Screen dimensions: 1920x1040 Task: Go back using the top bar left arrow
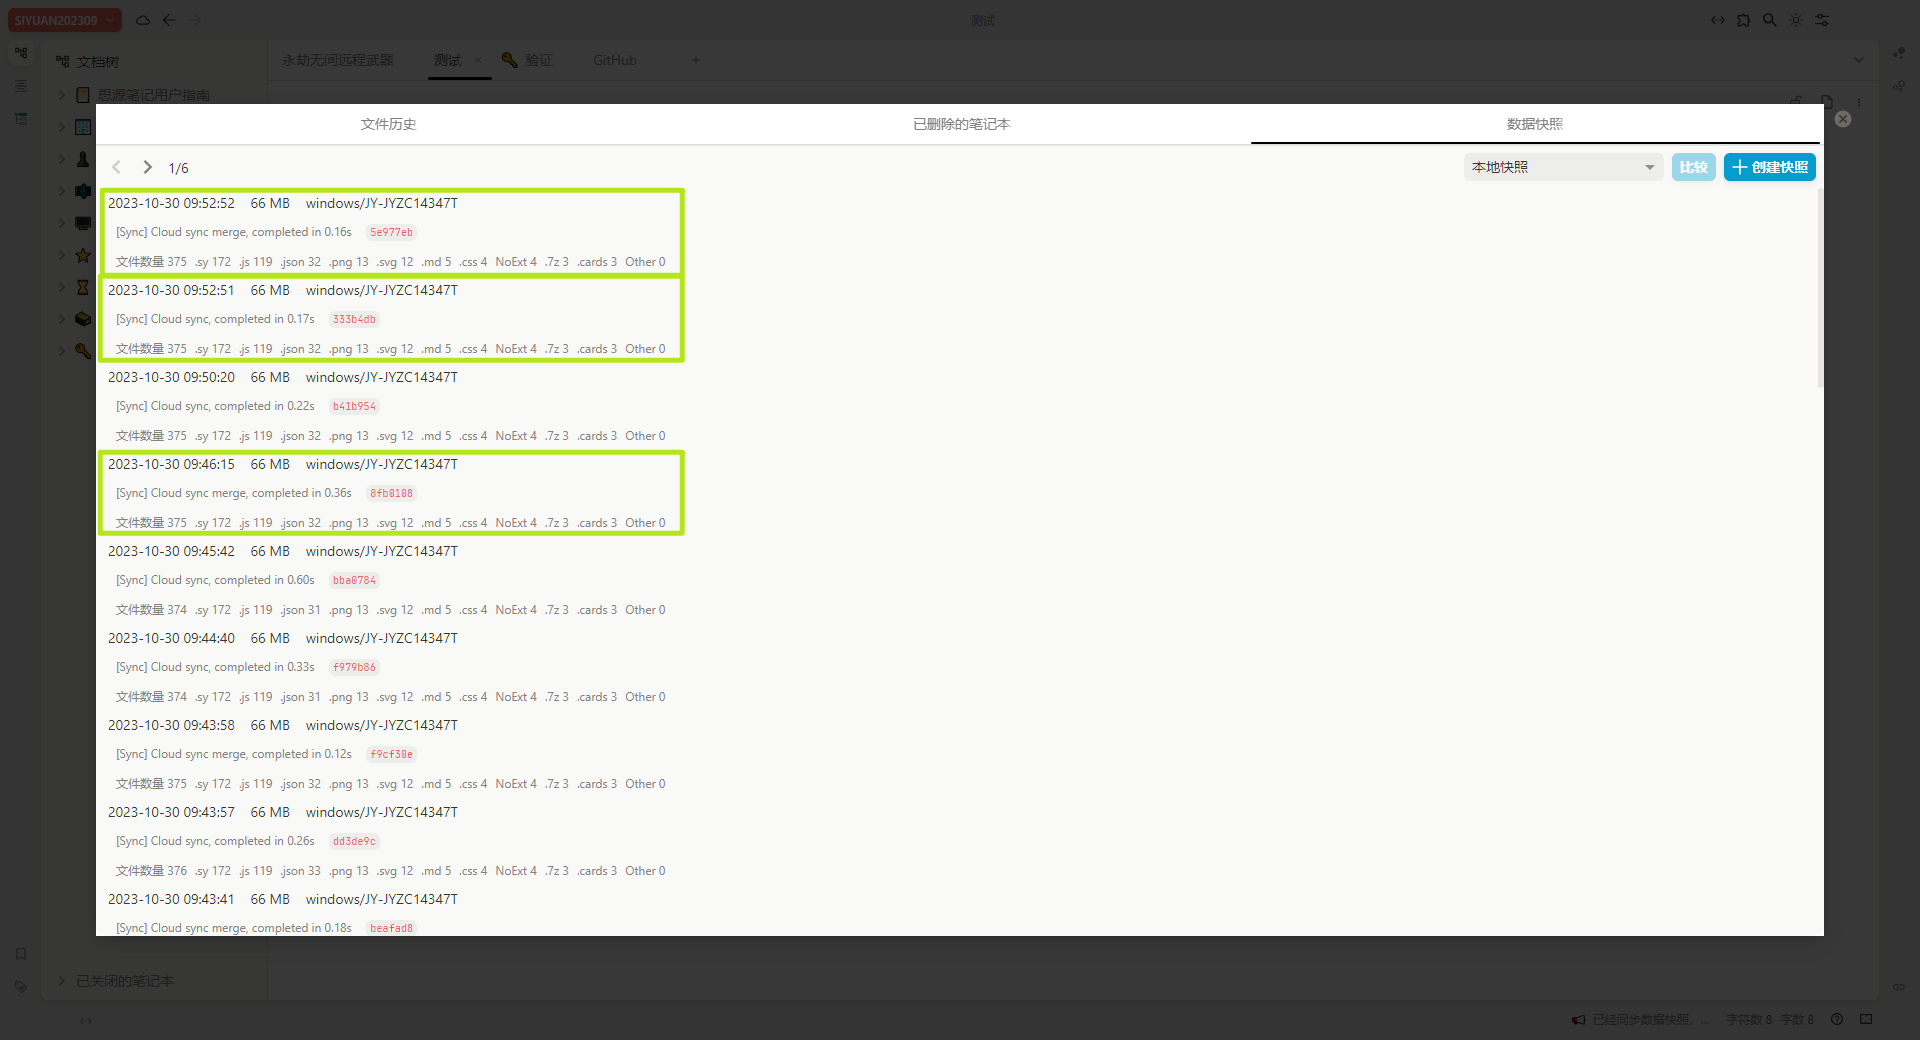coord(169,20)
